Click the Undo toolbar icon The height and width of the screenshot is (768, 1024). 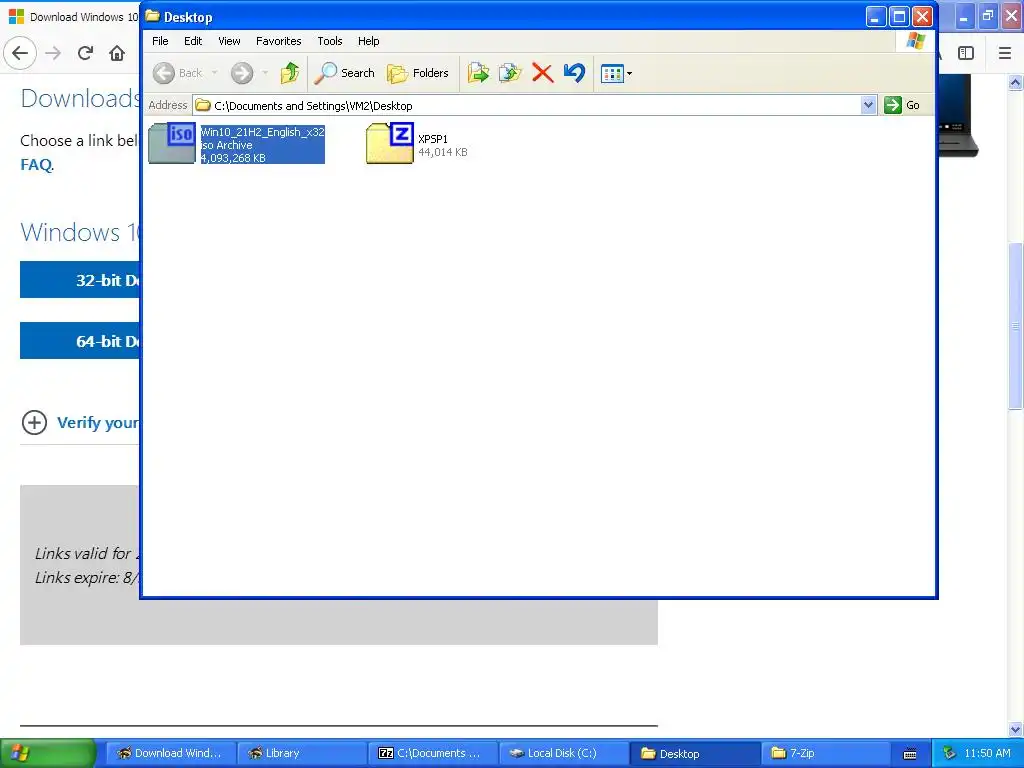pos(574,73)
